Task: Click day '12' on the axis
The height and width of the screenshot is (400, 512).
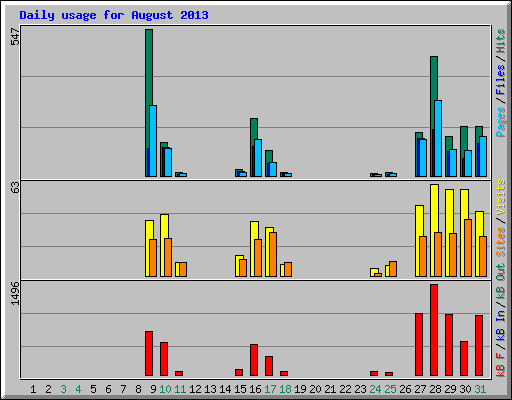Action: 195,389
